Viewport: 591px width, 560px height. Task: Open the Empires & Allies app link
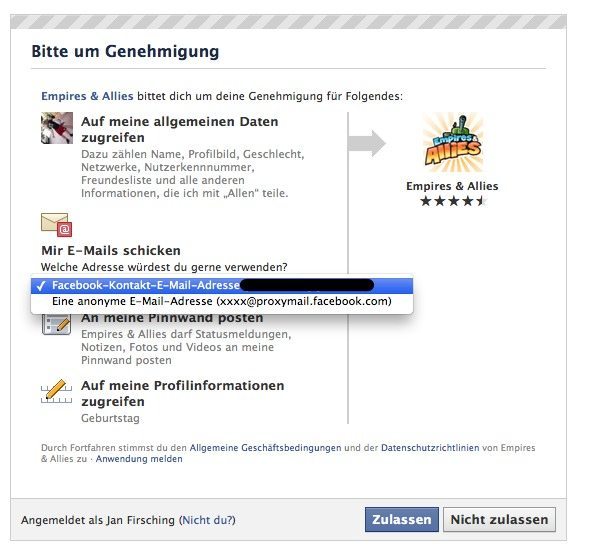tap(87, 96)
